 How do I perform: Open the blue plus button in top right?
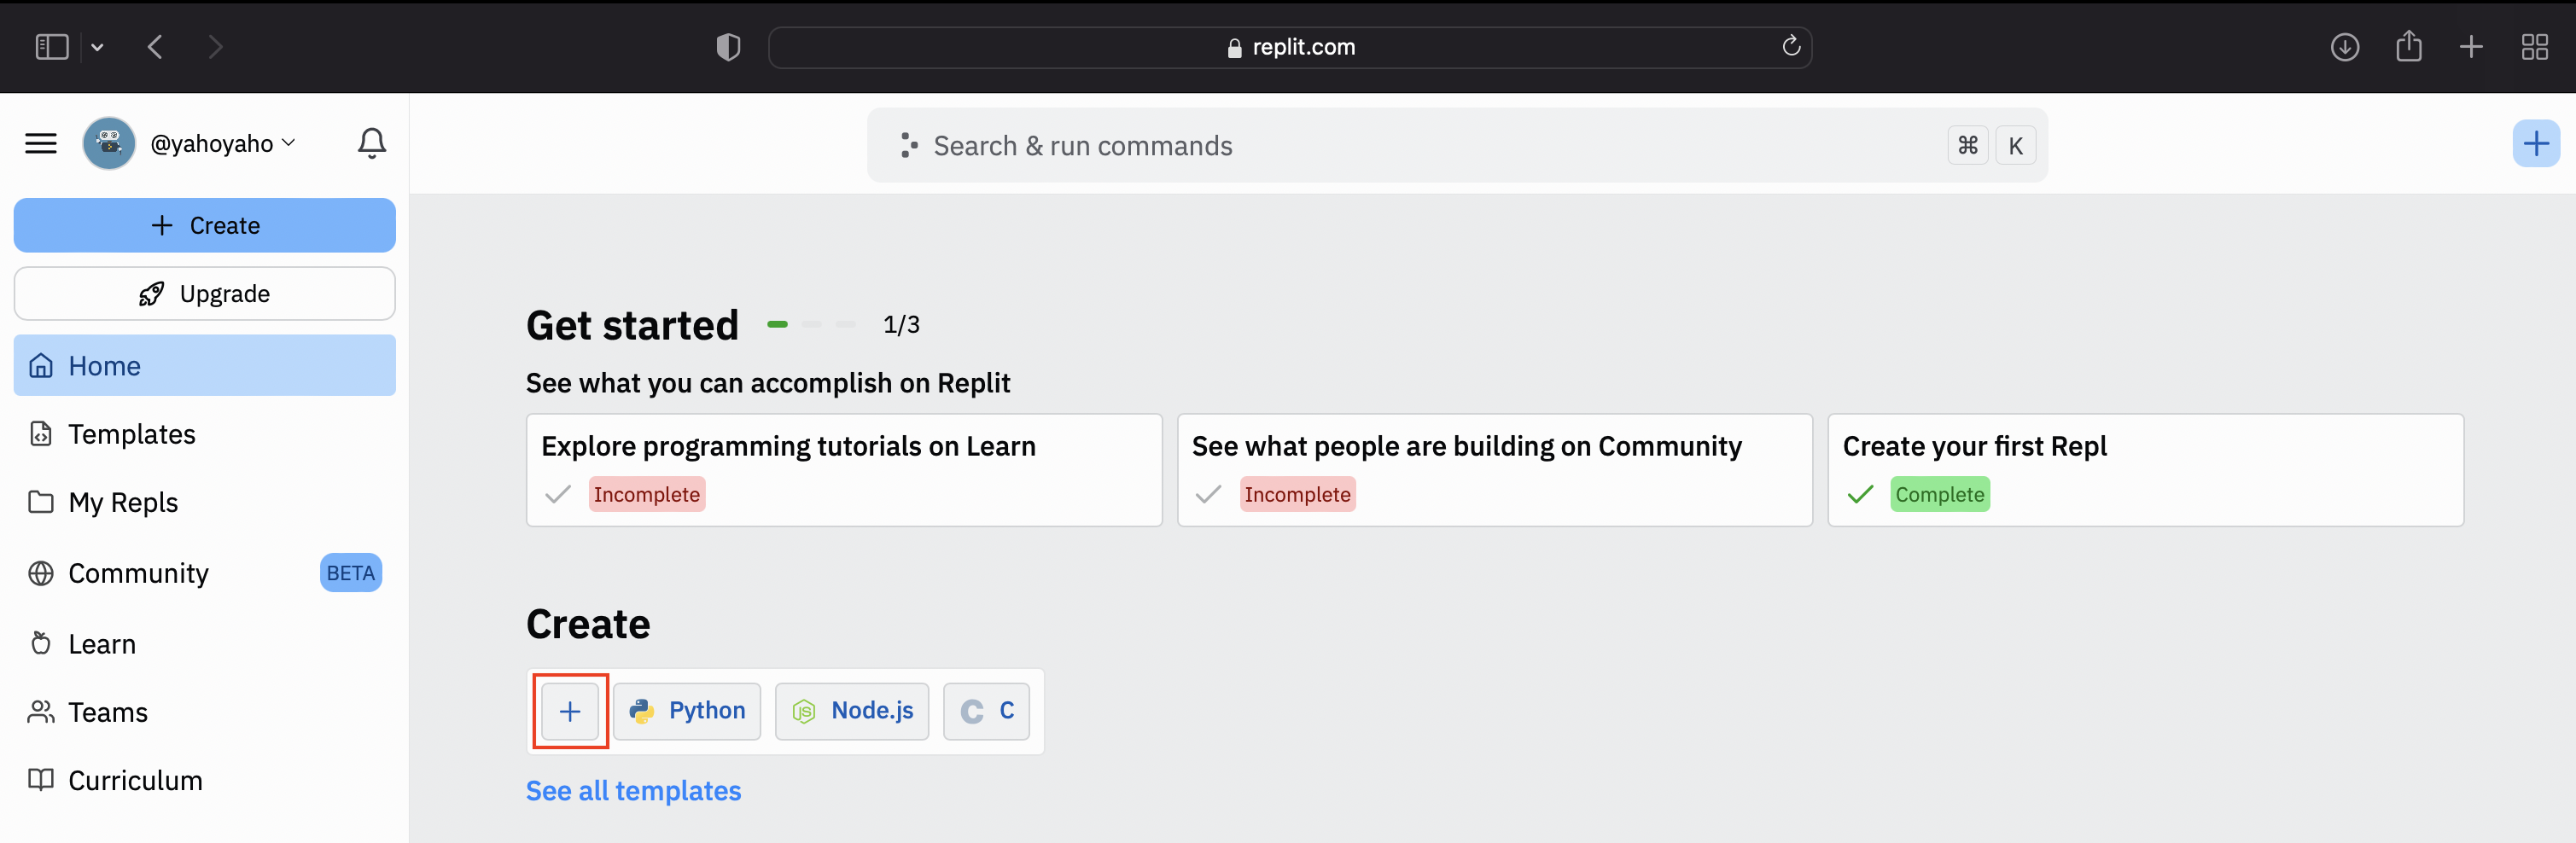tap(2536, 143)
